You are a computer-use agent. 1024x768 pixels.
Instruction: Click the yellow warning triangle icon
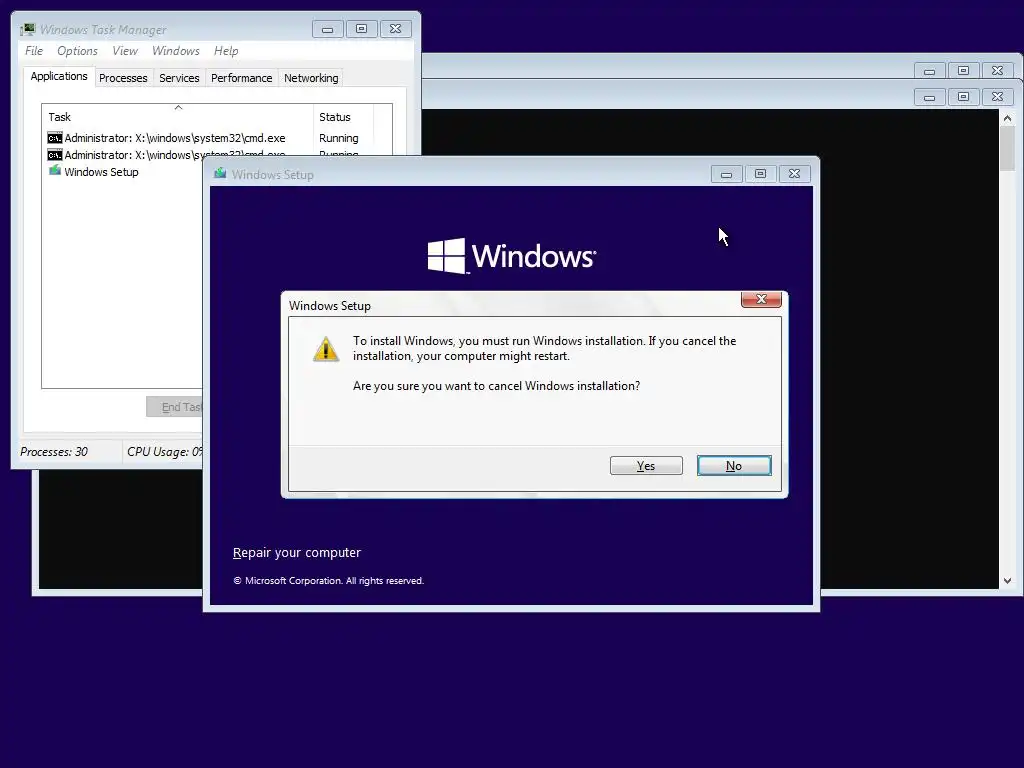click(326, 349)
